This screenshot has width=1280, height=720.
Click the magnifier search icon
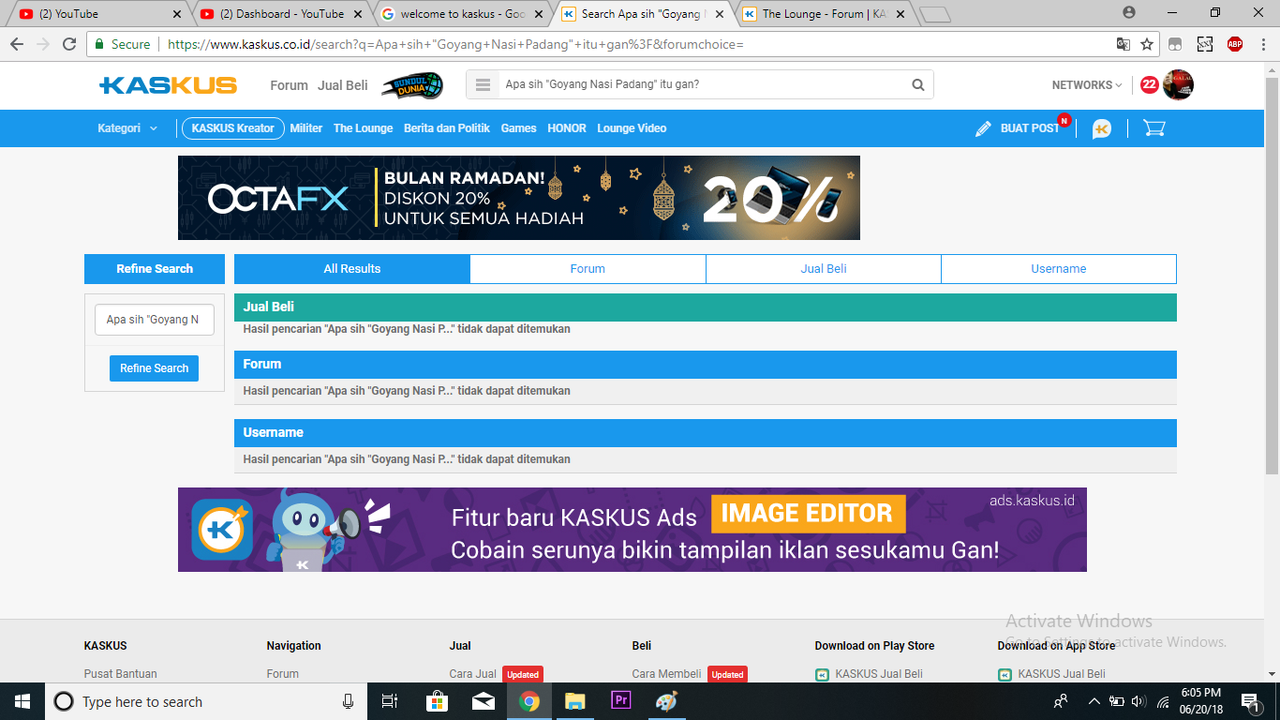[x=918, y=85]
